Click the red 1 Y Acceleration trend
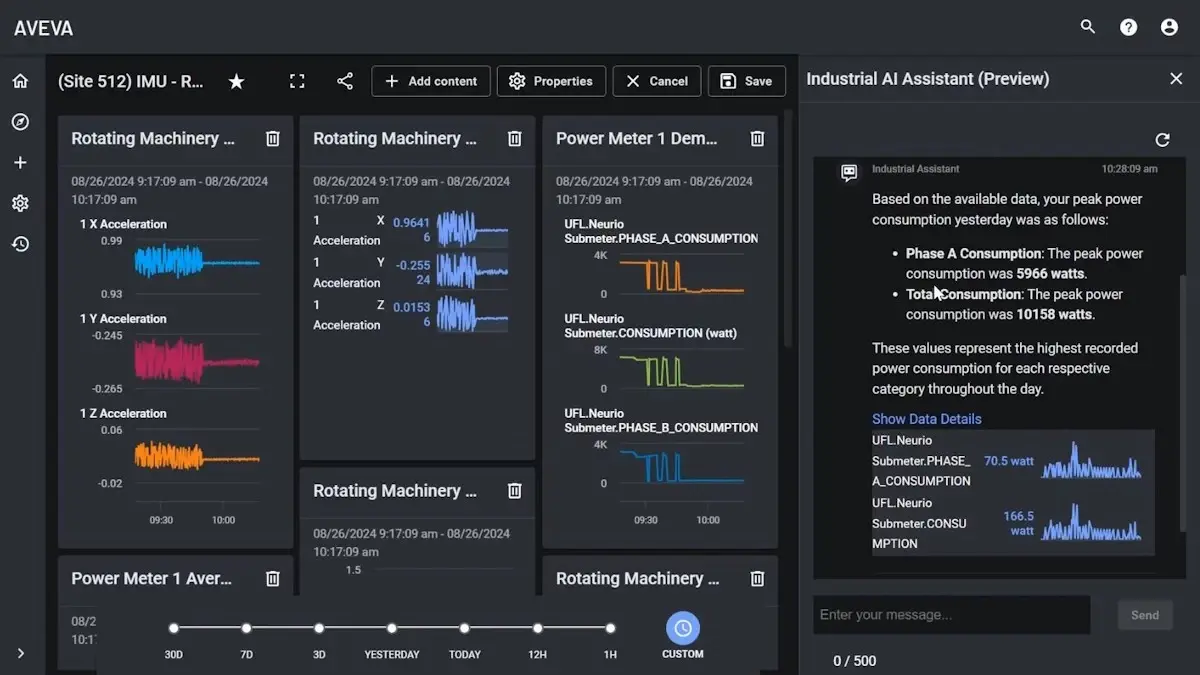This screenshot has width=1200, height=675. (x=197, y=362)
